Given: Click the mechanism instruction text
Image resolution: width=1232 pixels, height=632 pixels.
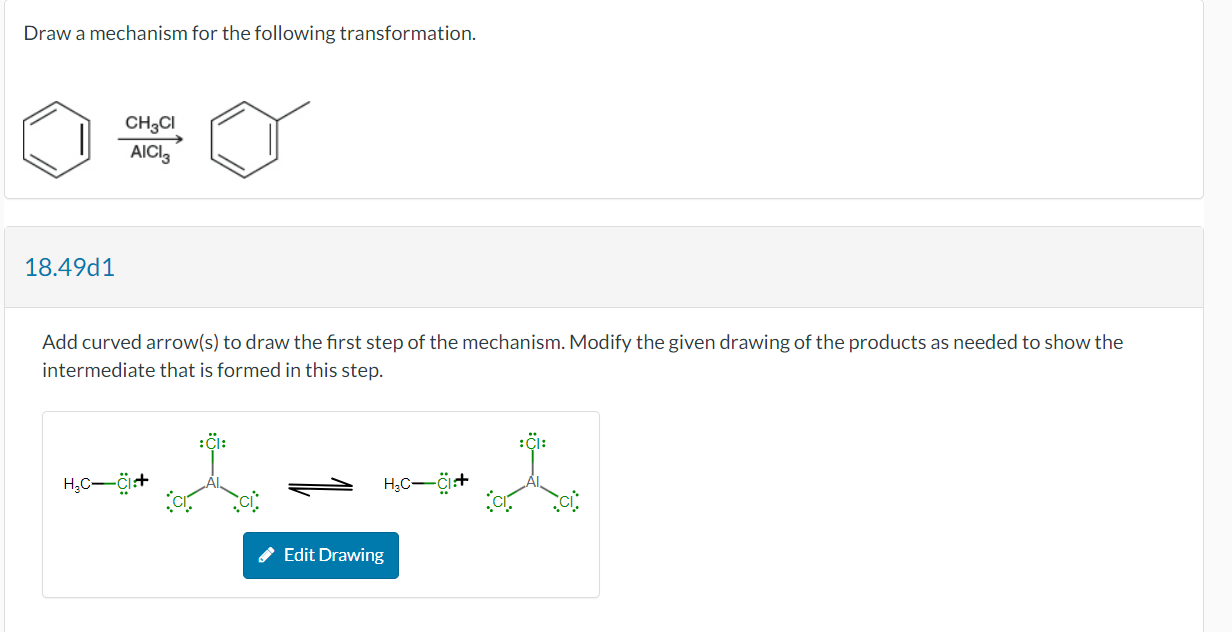Looking at the screenshot, I should (582, 355).
